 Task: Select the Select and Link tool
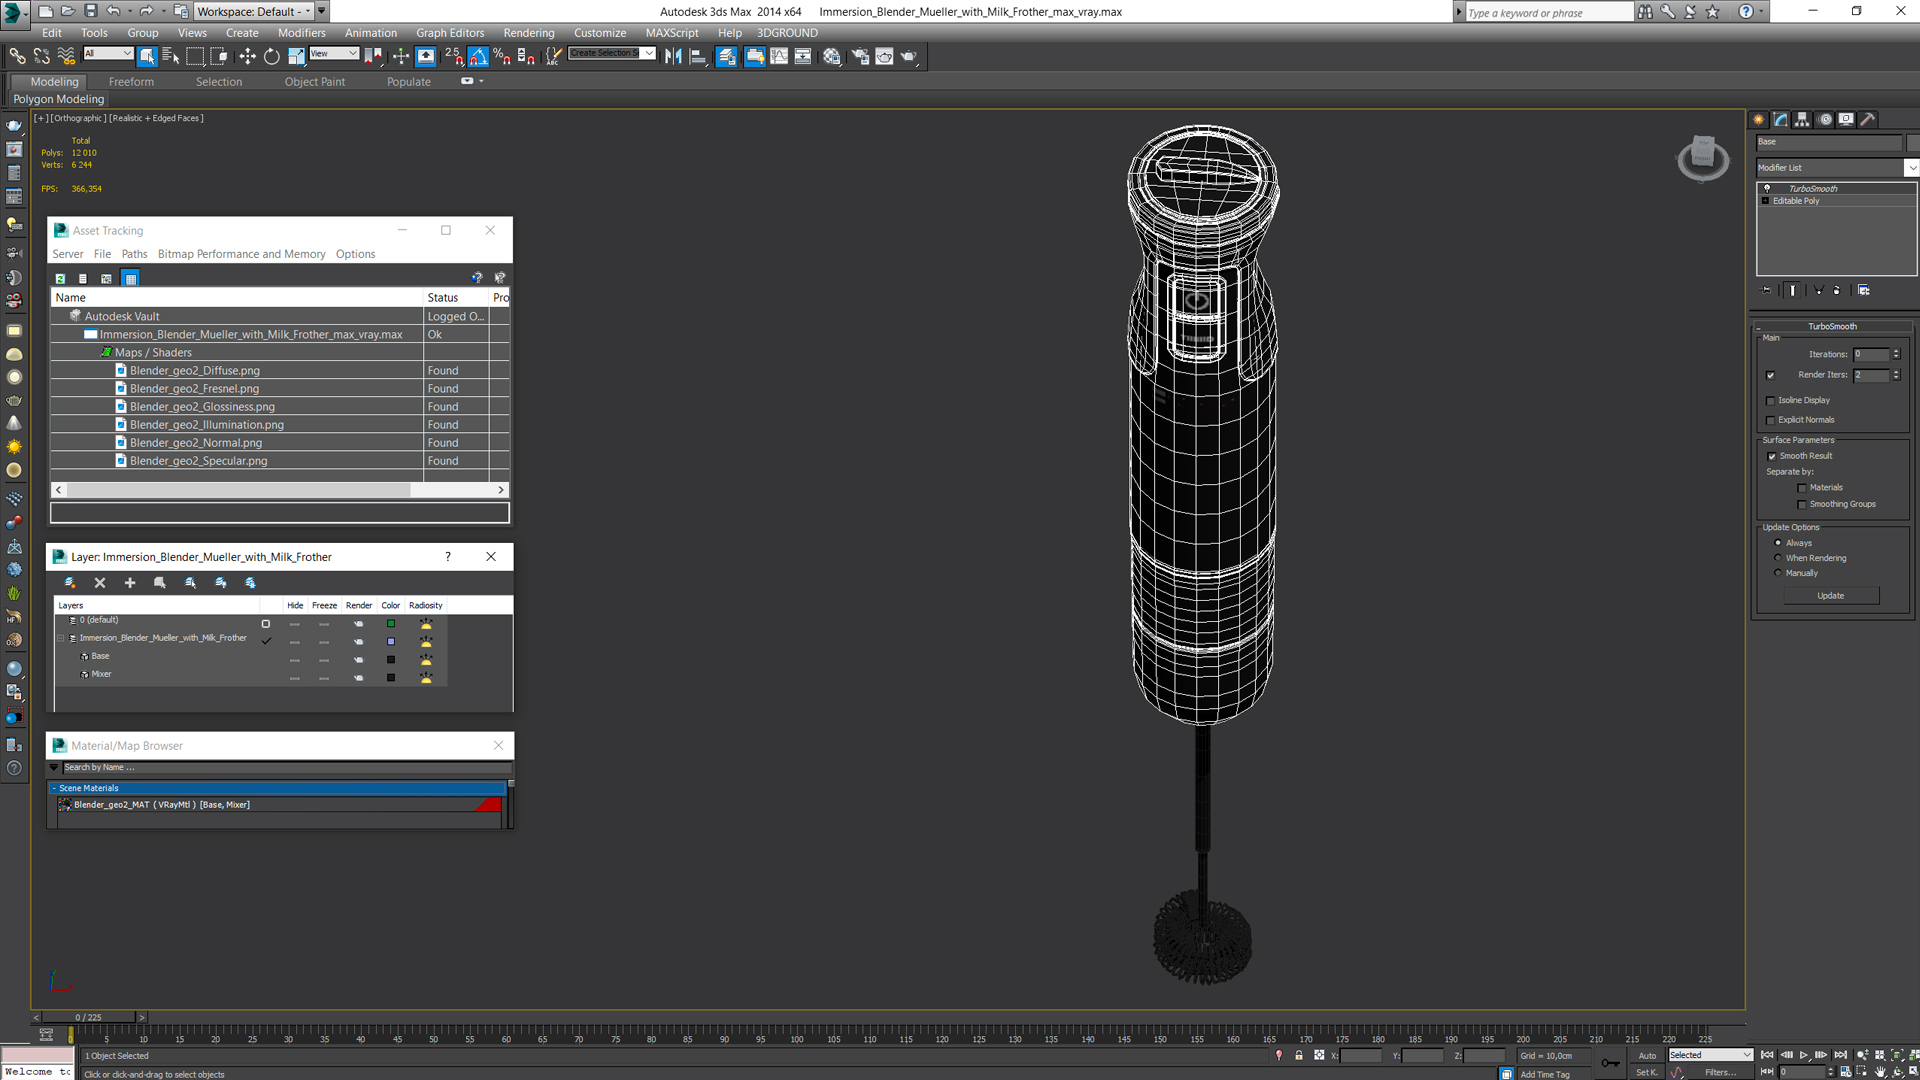pos(17,56)
